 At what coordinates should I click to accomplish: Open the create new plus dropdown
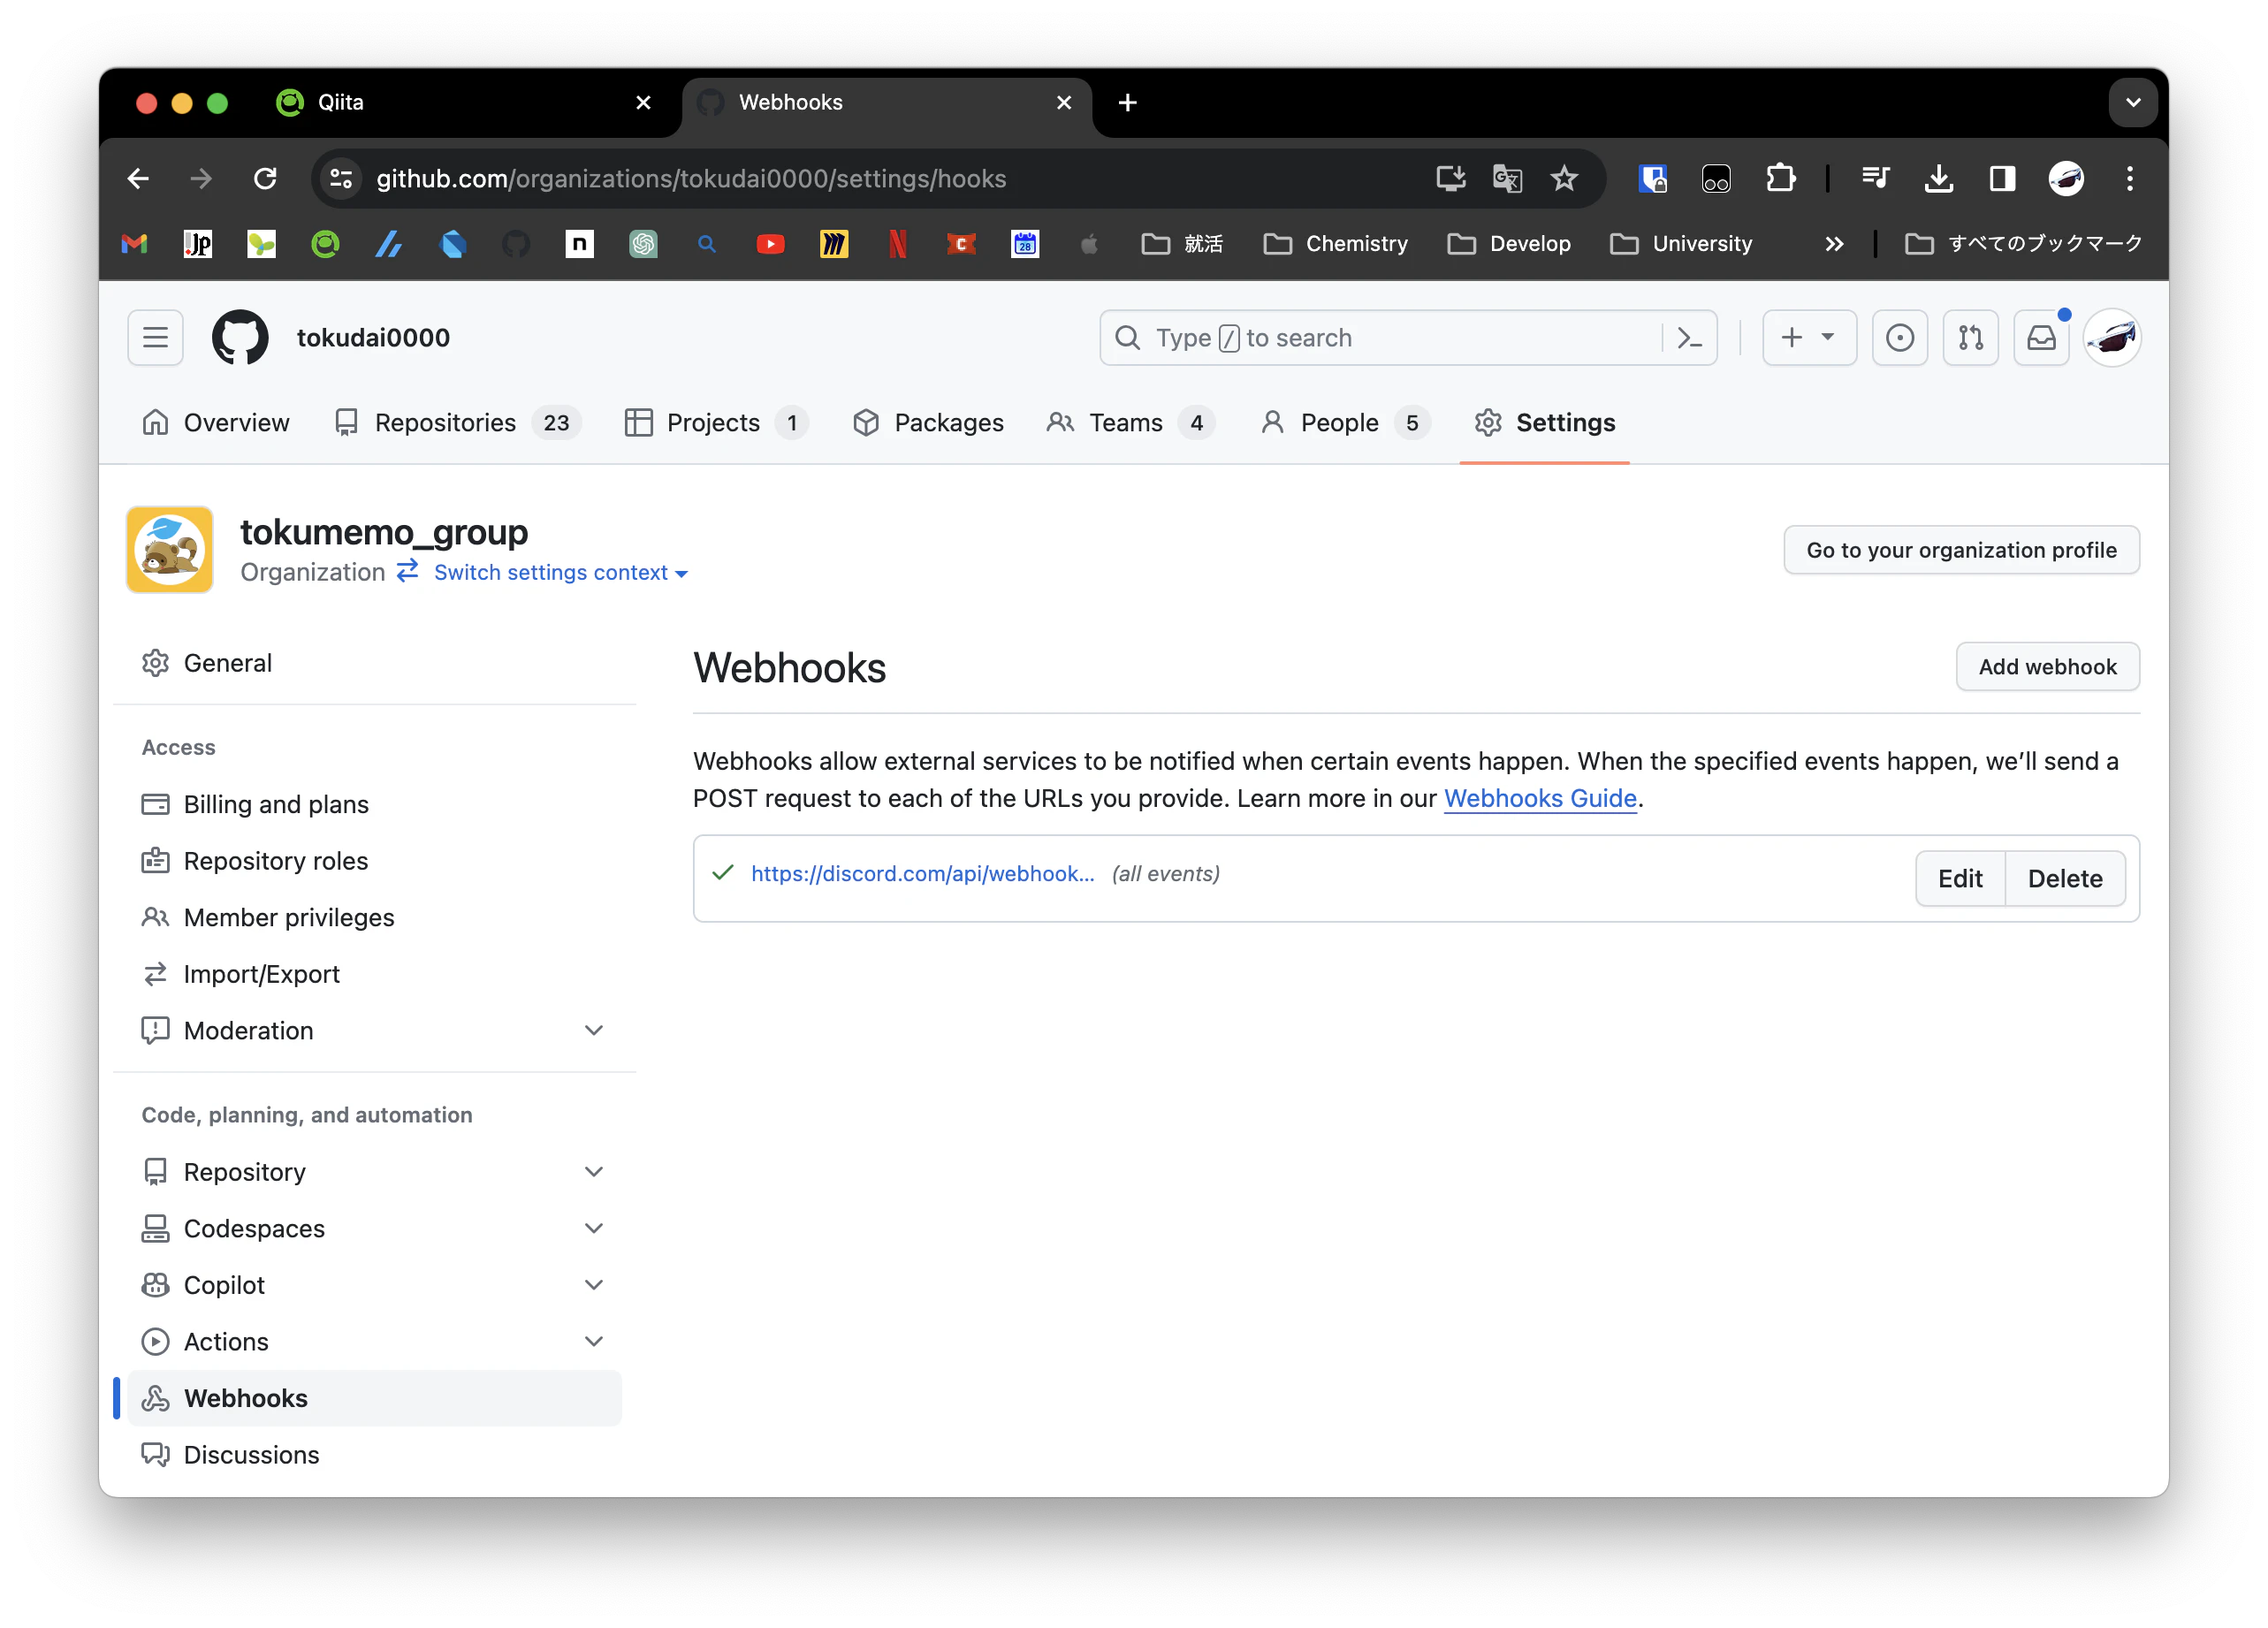point(1808,338)
